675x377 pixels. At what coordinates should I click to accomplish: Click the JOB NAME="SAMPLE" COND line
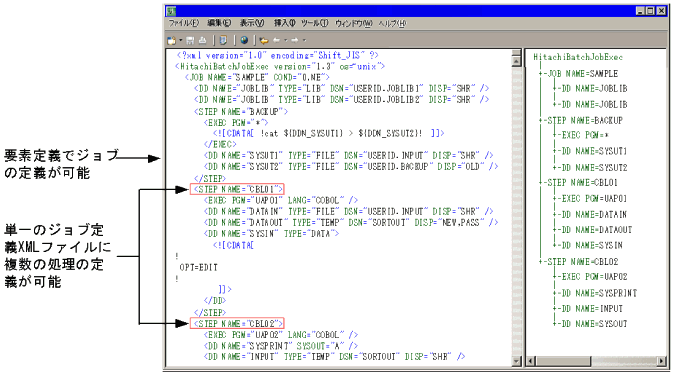pyautogui.click(x=257, y=77)
